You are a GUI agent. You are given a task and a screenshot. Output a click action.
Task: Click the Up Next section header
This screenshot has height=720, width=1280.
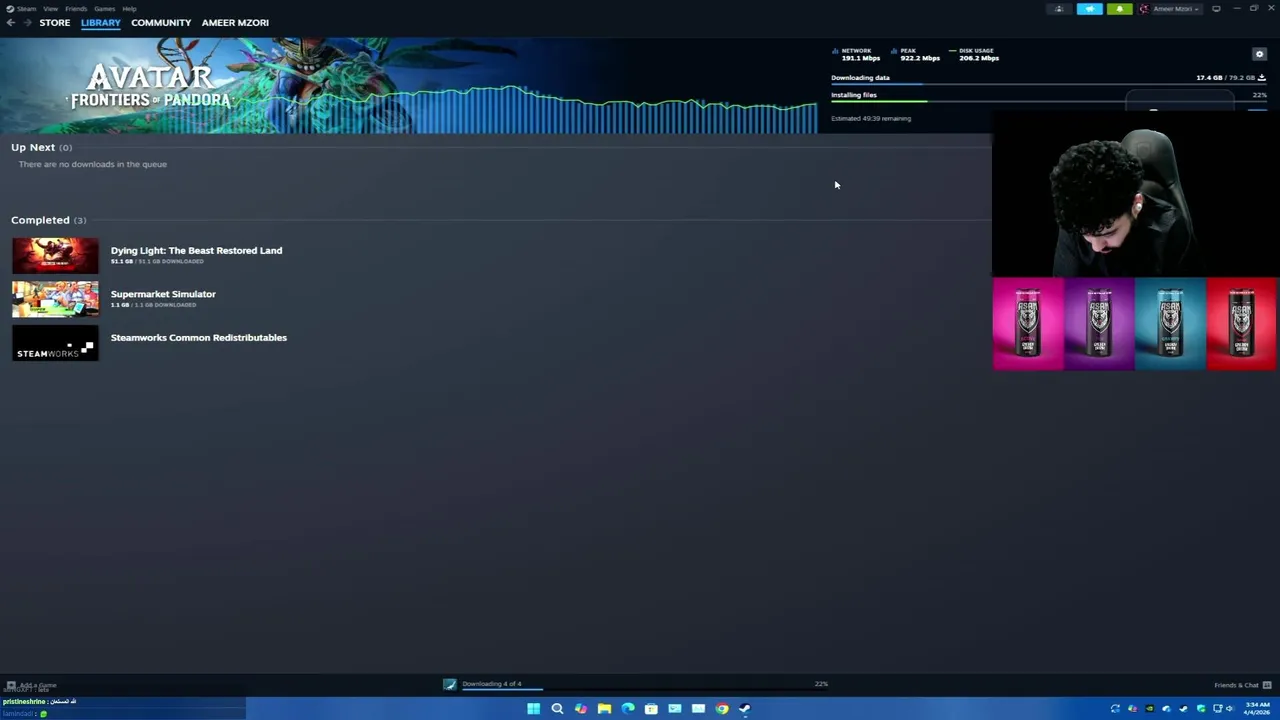41,147
